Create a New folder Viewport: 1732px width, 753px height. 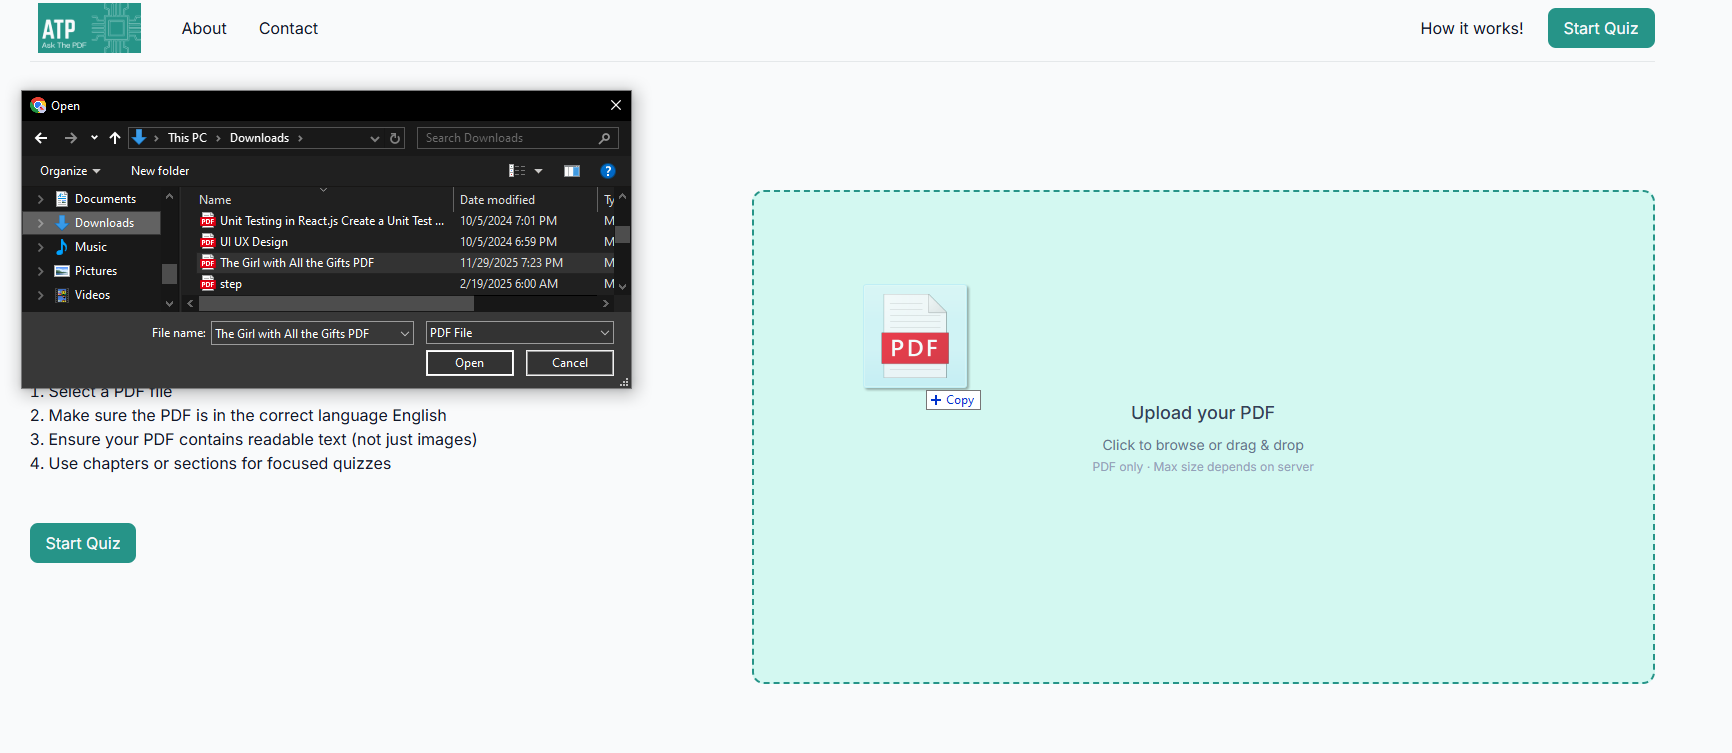[x=160, y=171]
